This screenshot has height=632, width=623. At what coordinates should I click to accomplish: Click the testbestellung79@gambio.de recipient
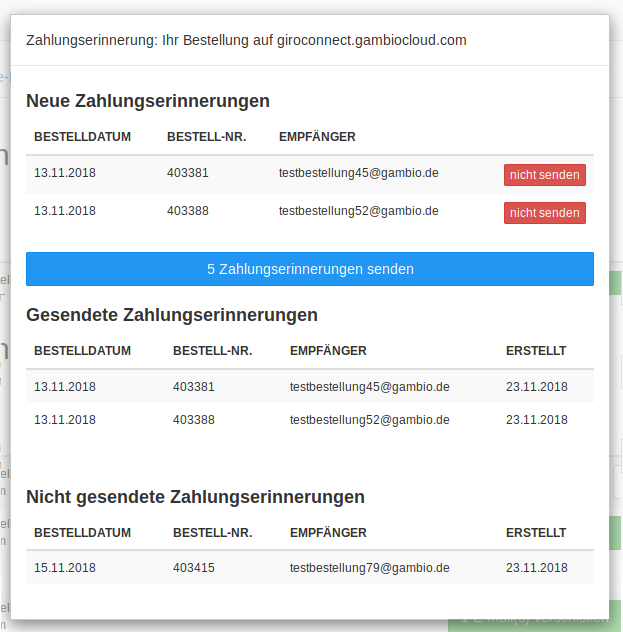click(x=369, y=568)
